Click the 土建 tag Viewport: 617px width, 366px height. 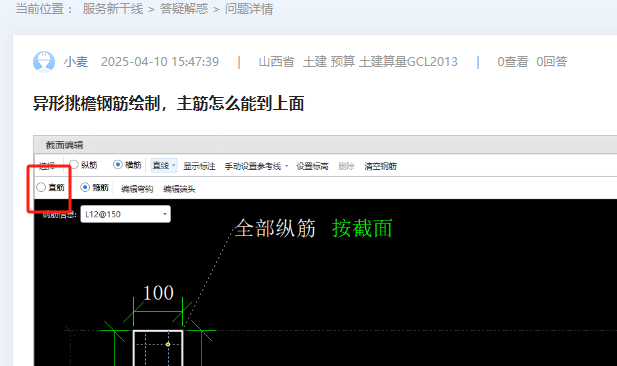point(315,62)
